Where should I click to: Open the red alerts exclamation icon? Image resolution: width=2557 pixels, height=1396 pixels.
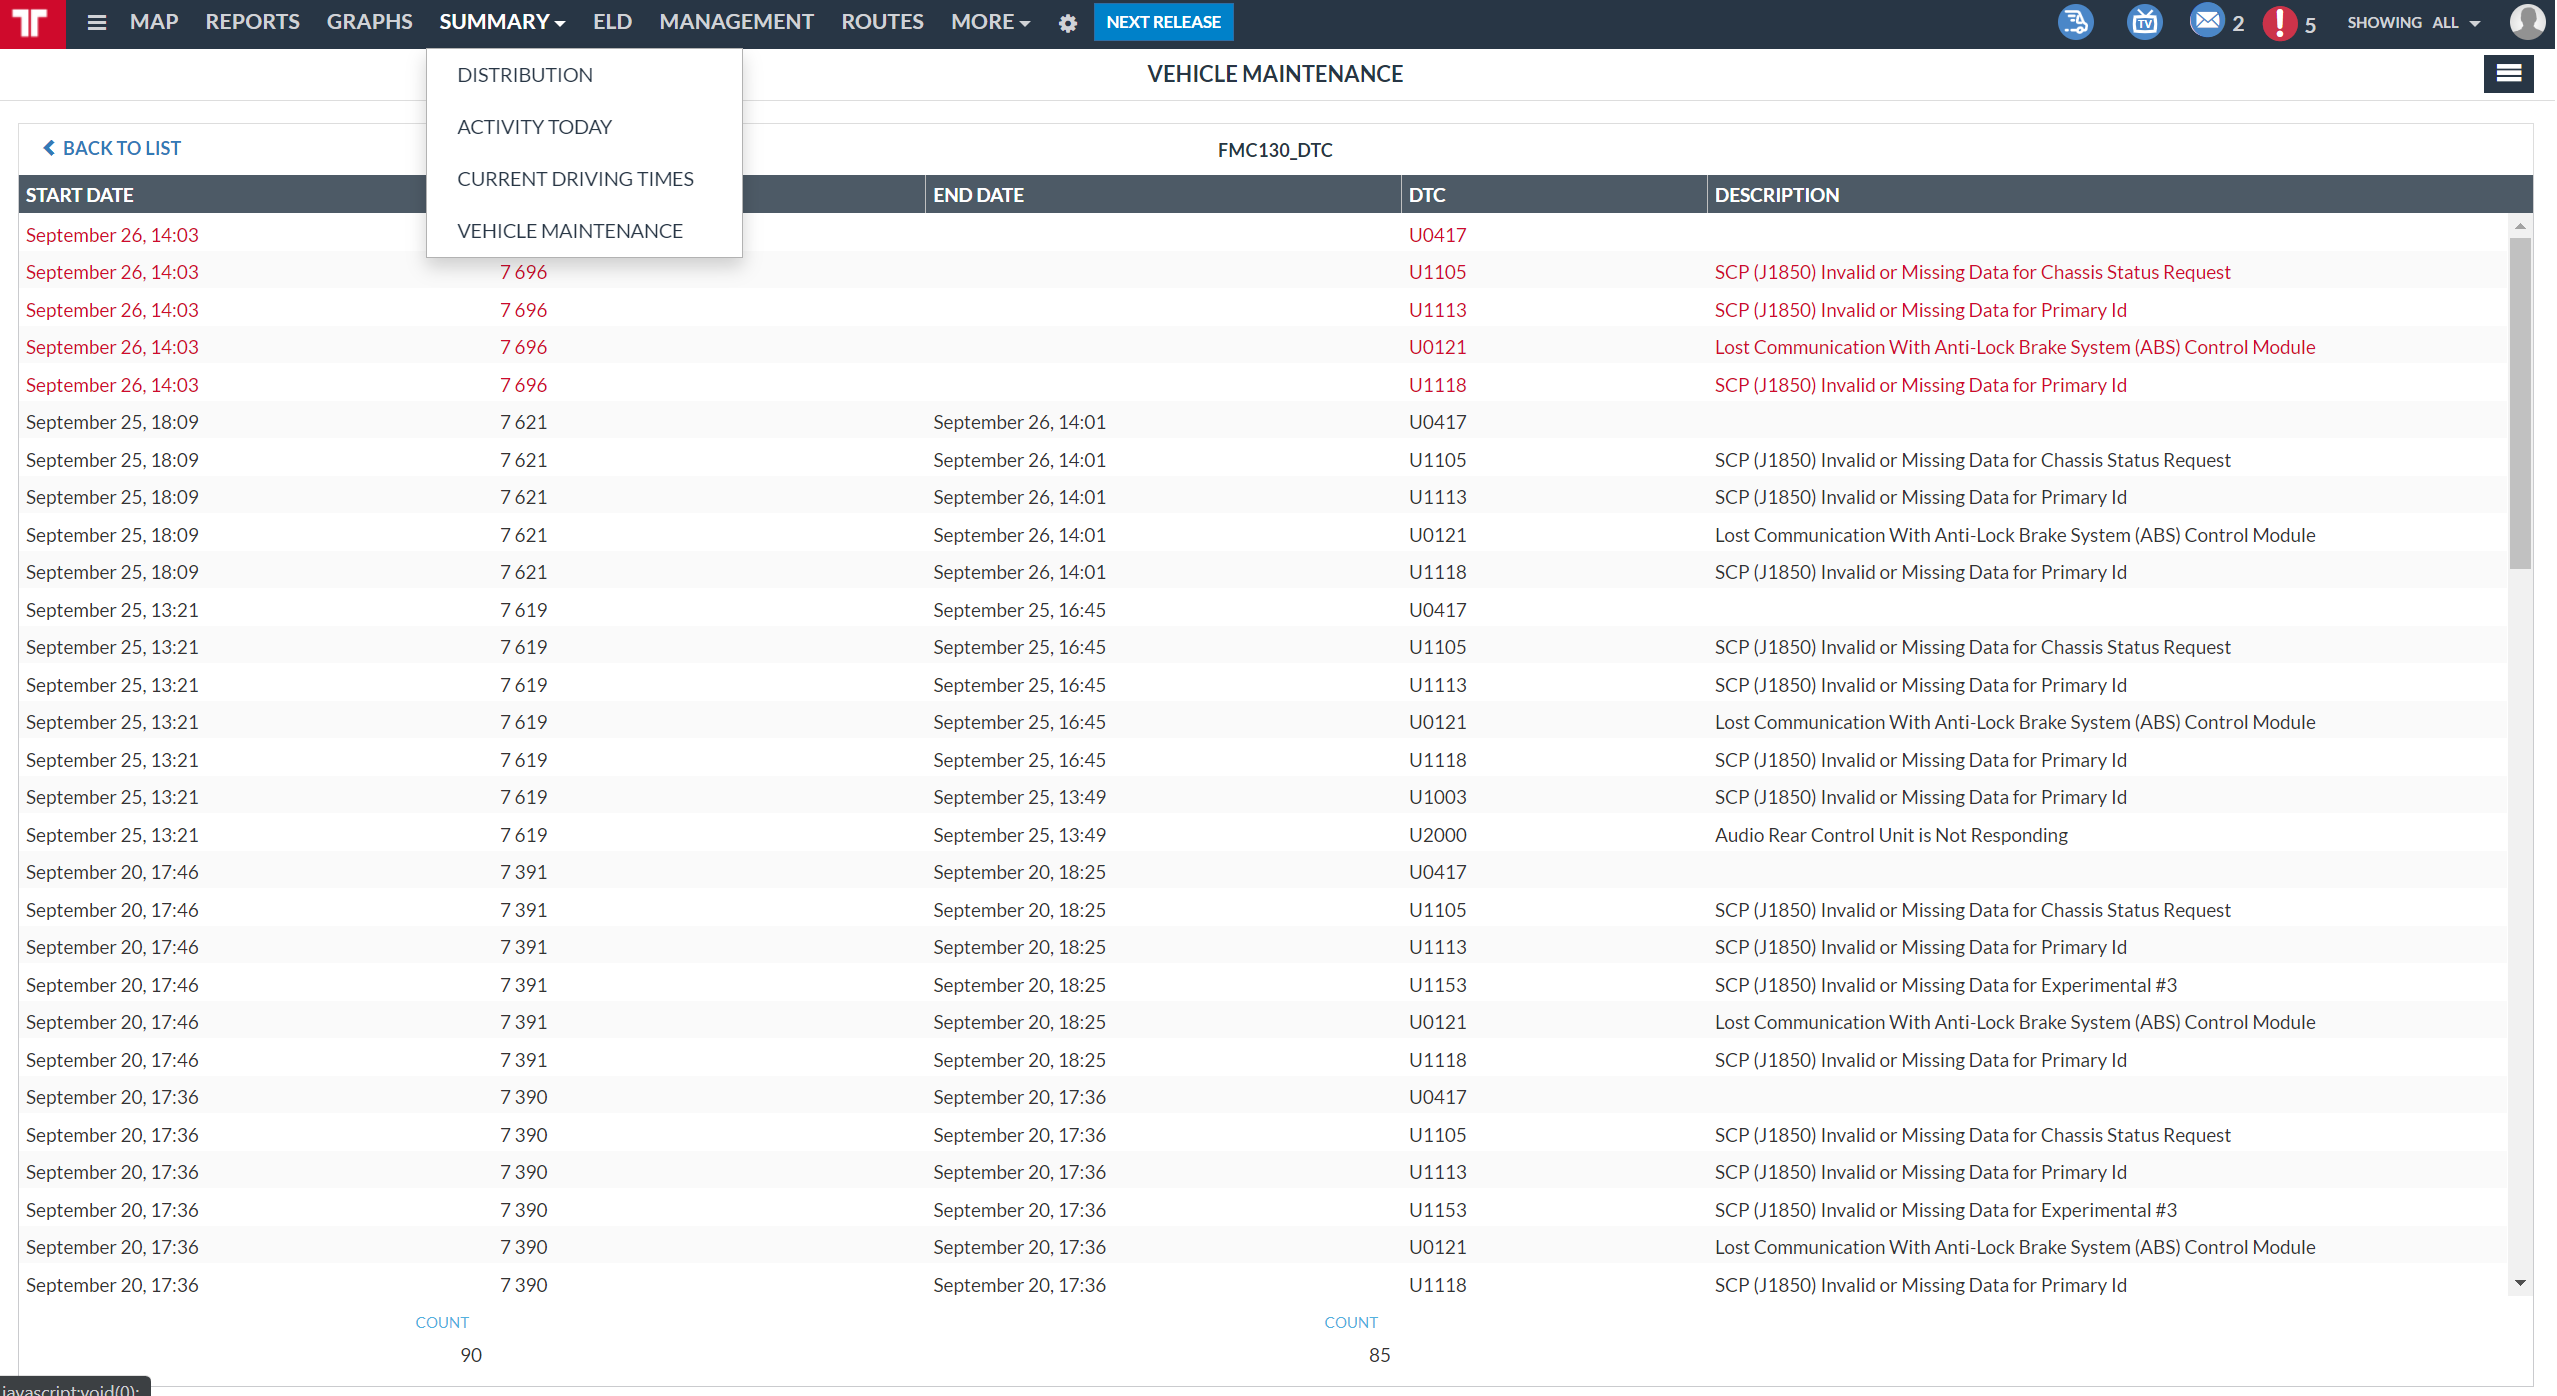coord(2280,22)
